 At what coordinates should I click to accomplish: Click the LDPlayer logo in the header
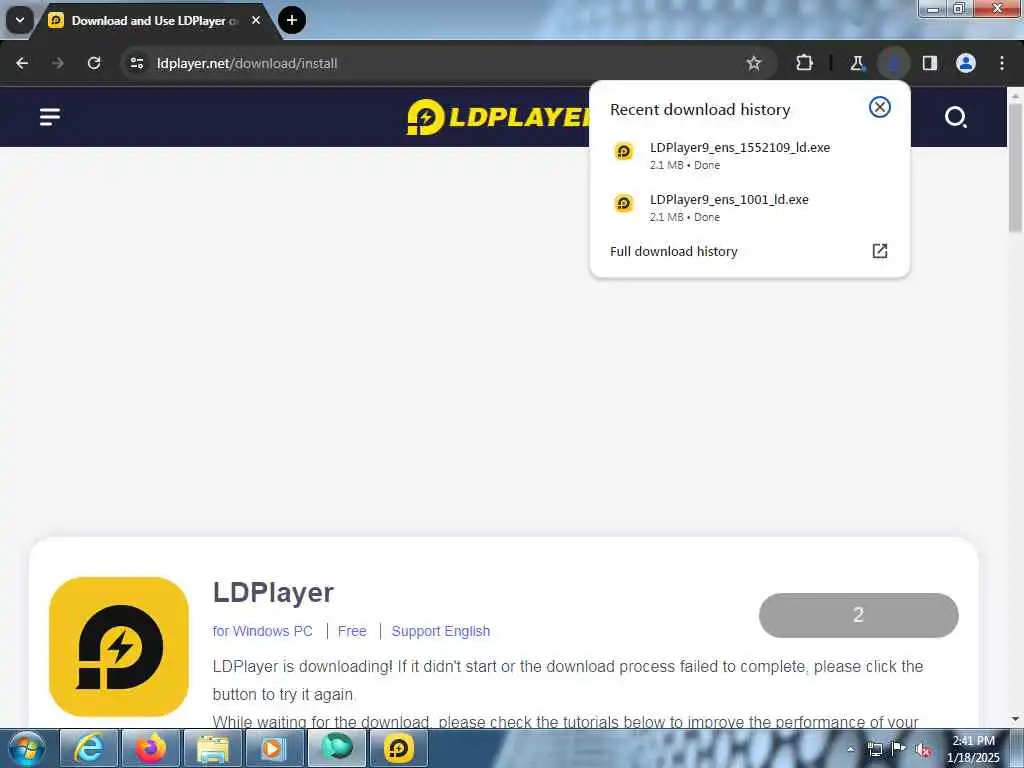(x=498, y=117)
